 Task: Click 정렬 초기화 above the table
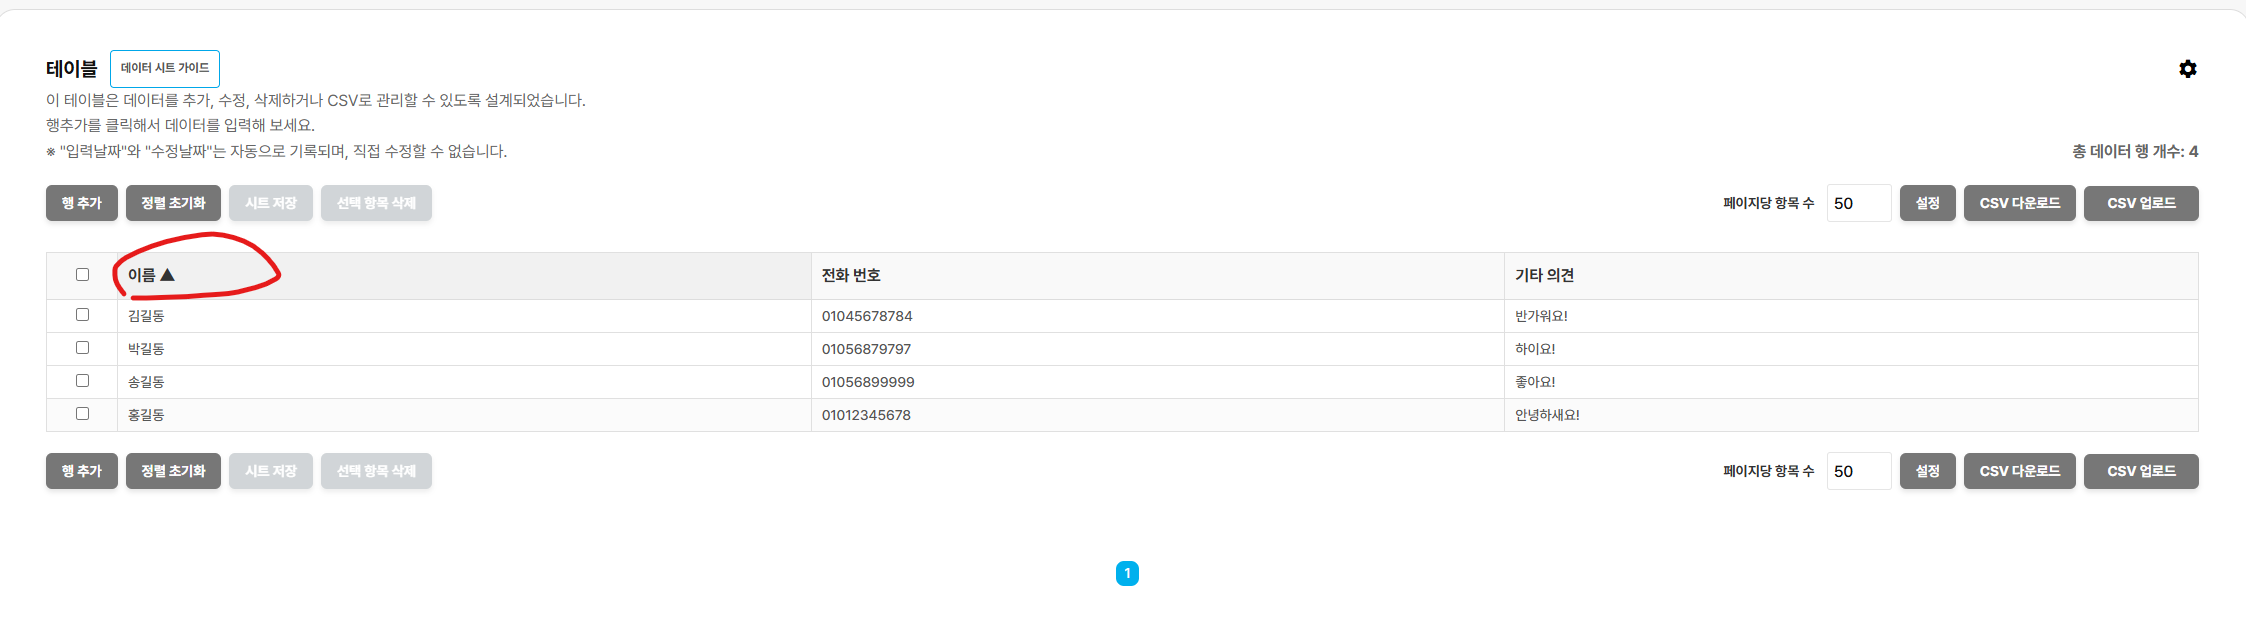(x=173, y=203)
